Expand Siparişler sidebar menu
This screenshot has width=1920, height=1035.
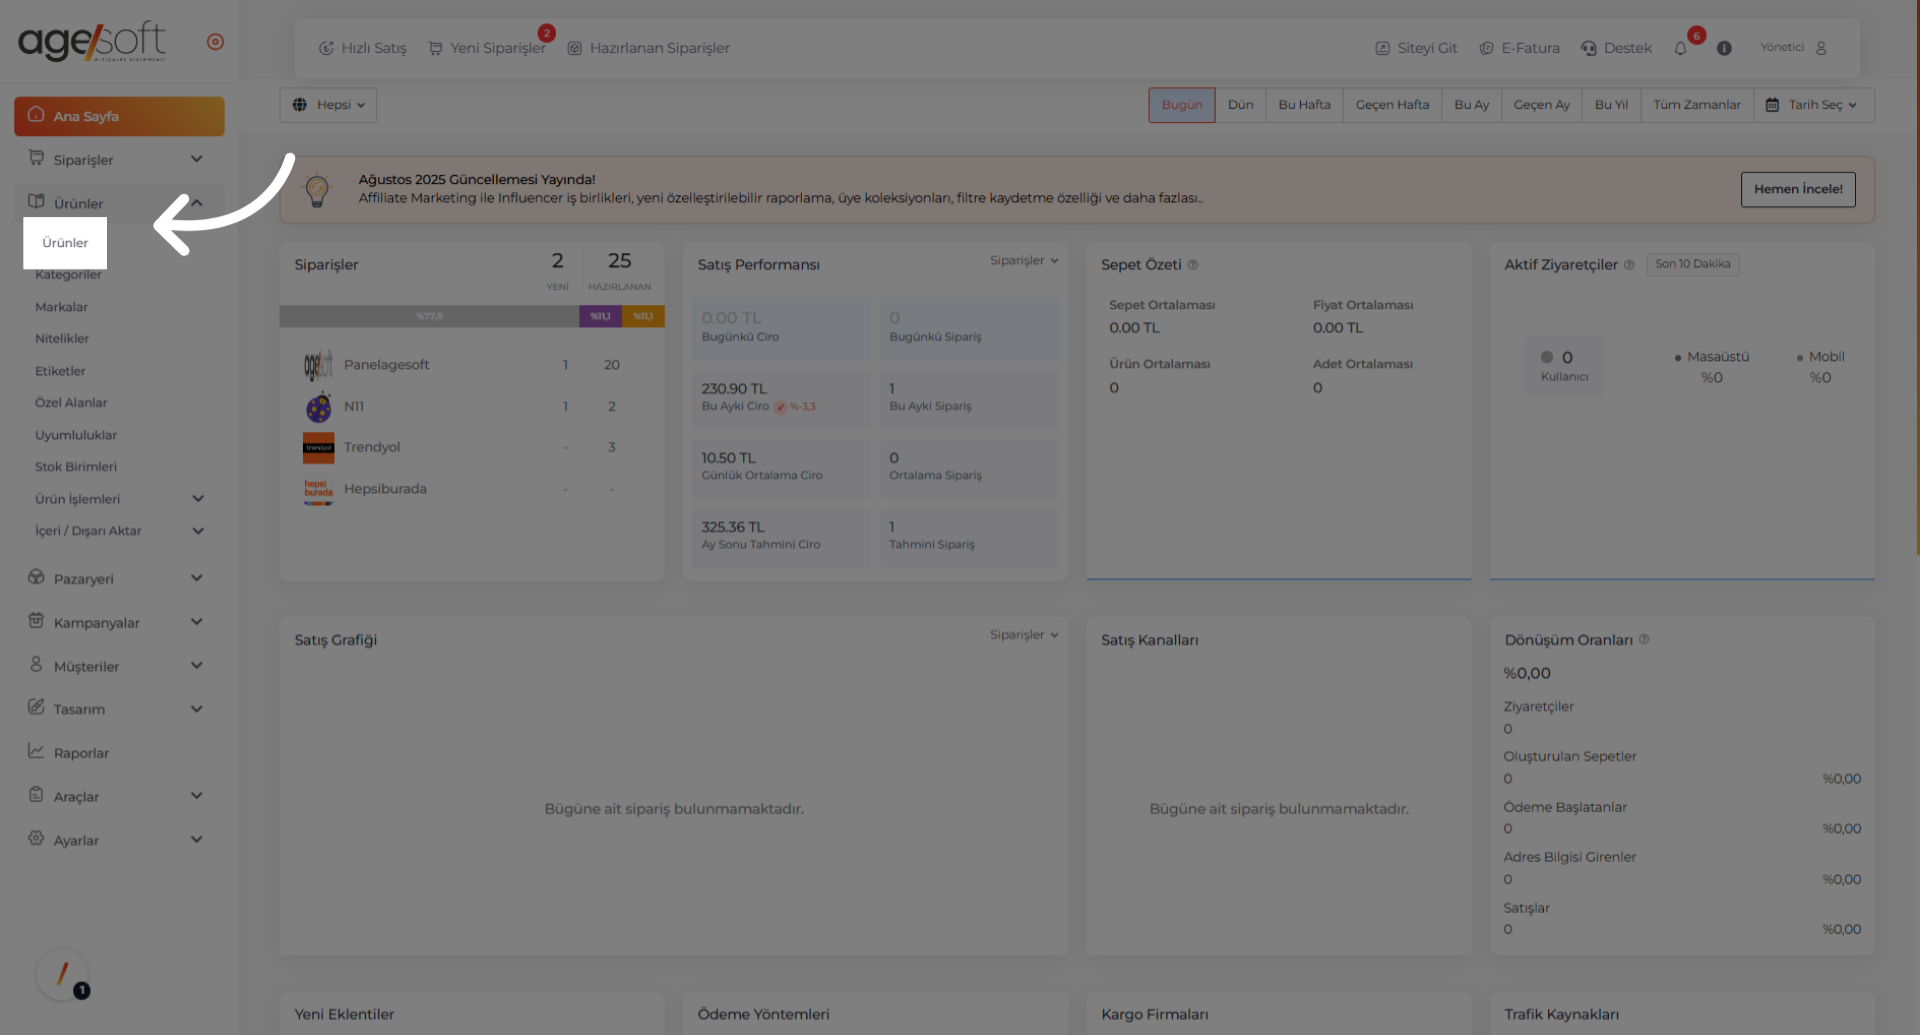pos(119,160)
